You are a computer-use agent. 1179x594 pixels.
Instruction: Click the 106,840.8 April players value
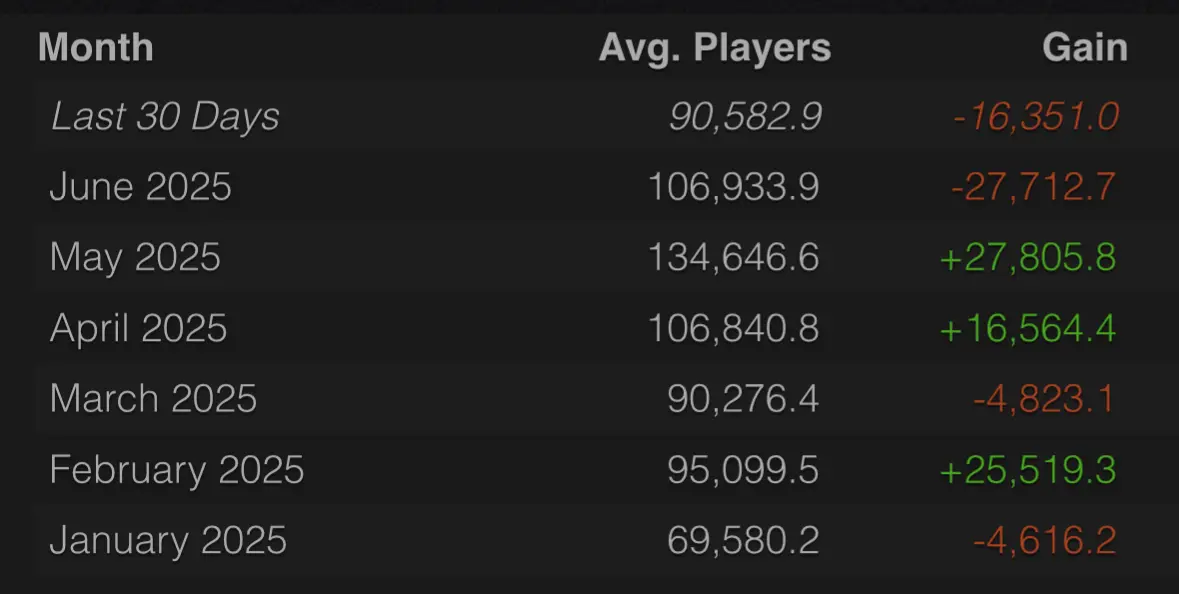[734, 329]
